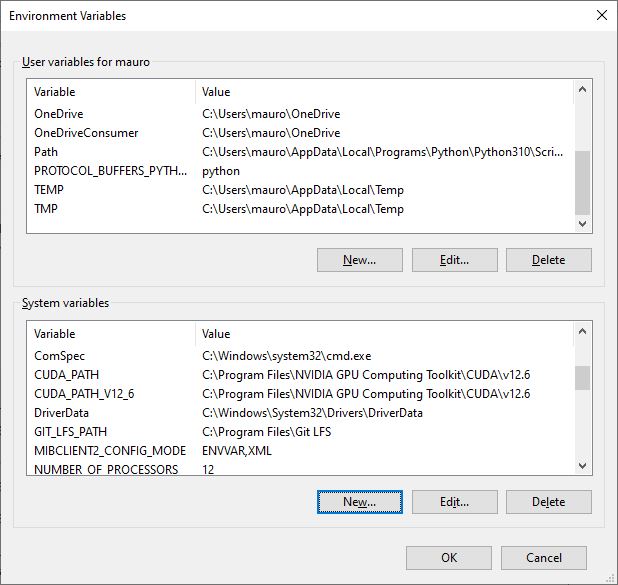The height and width of the screenshot is (585, 618).
Task: Select the PROTOCOL_BUFFERS_PYTH... variable
Action: (300, 171)
